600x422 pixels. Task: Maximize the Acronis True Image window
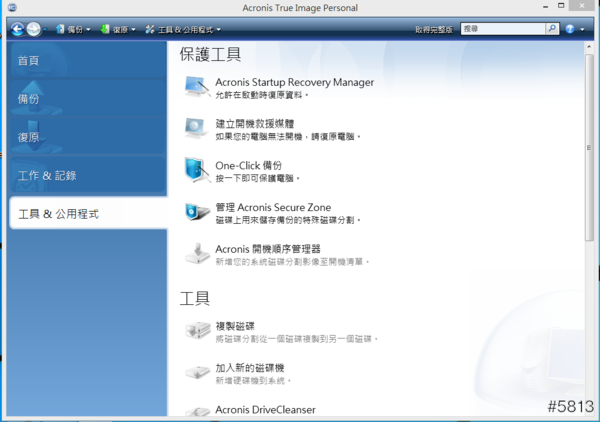(561, 6)
